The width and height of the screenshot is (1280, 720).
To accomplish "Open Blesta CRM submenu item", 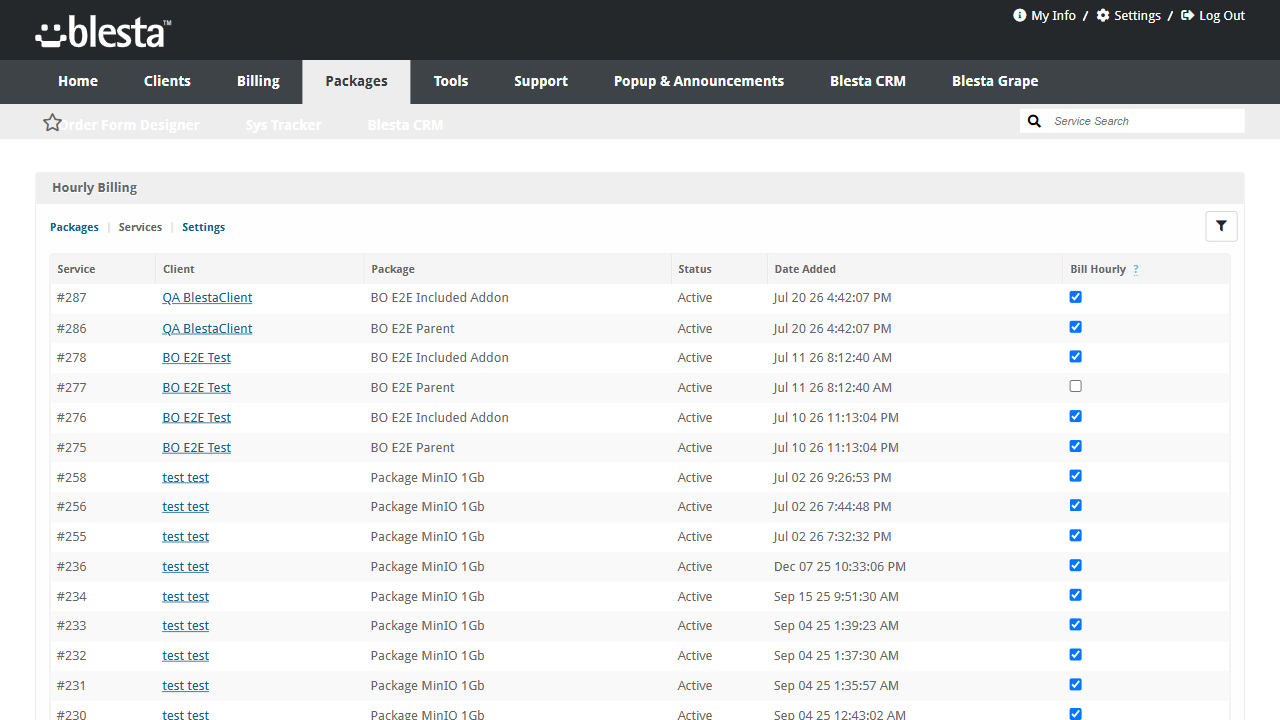I will [x=405, y=125].
